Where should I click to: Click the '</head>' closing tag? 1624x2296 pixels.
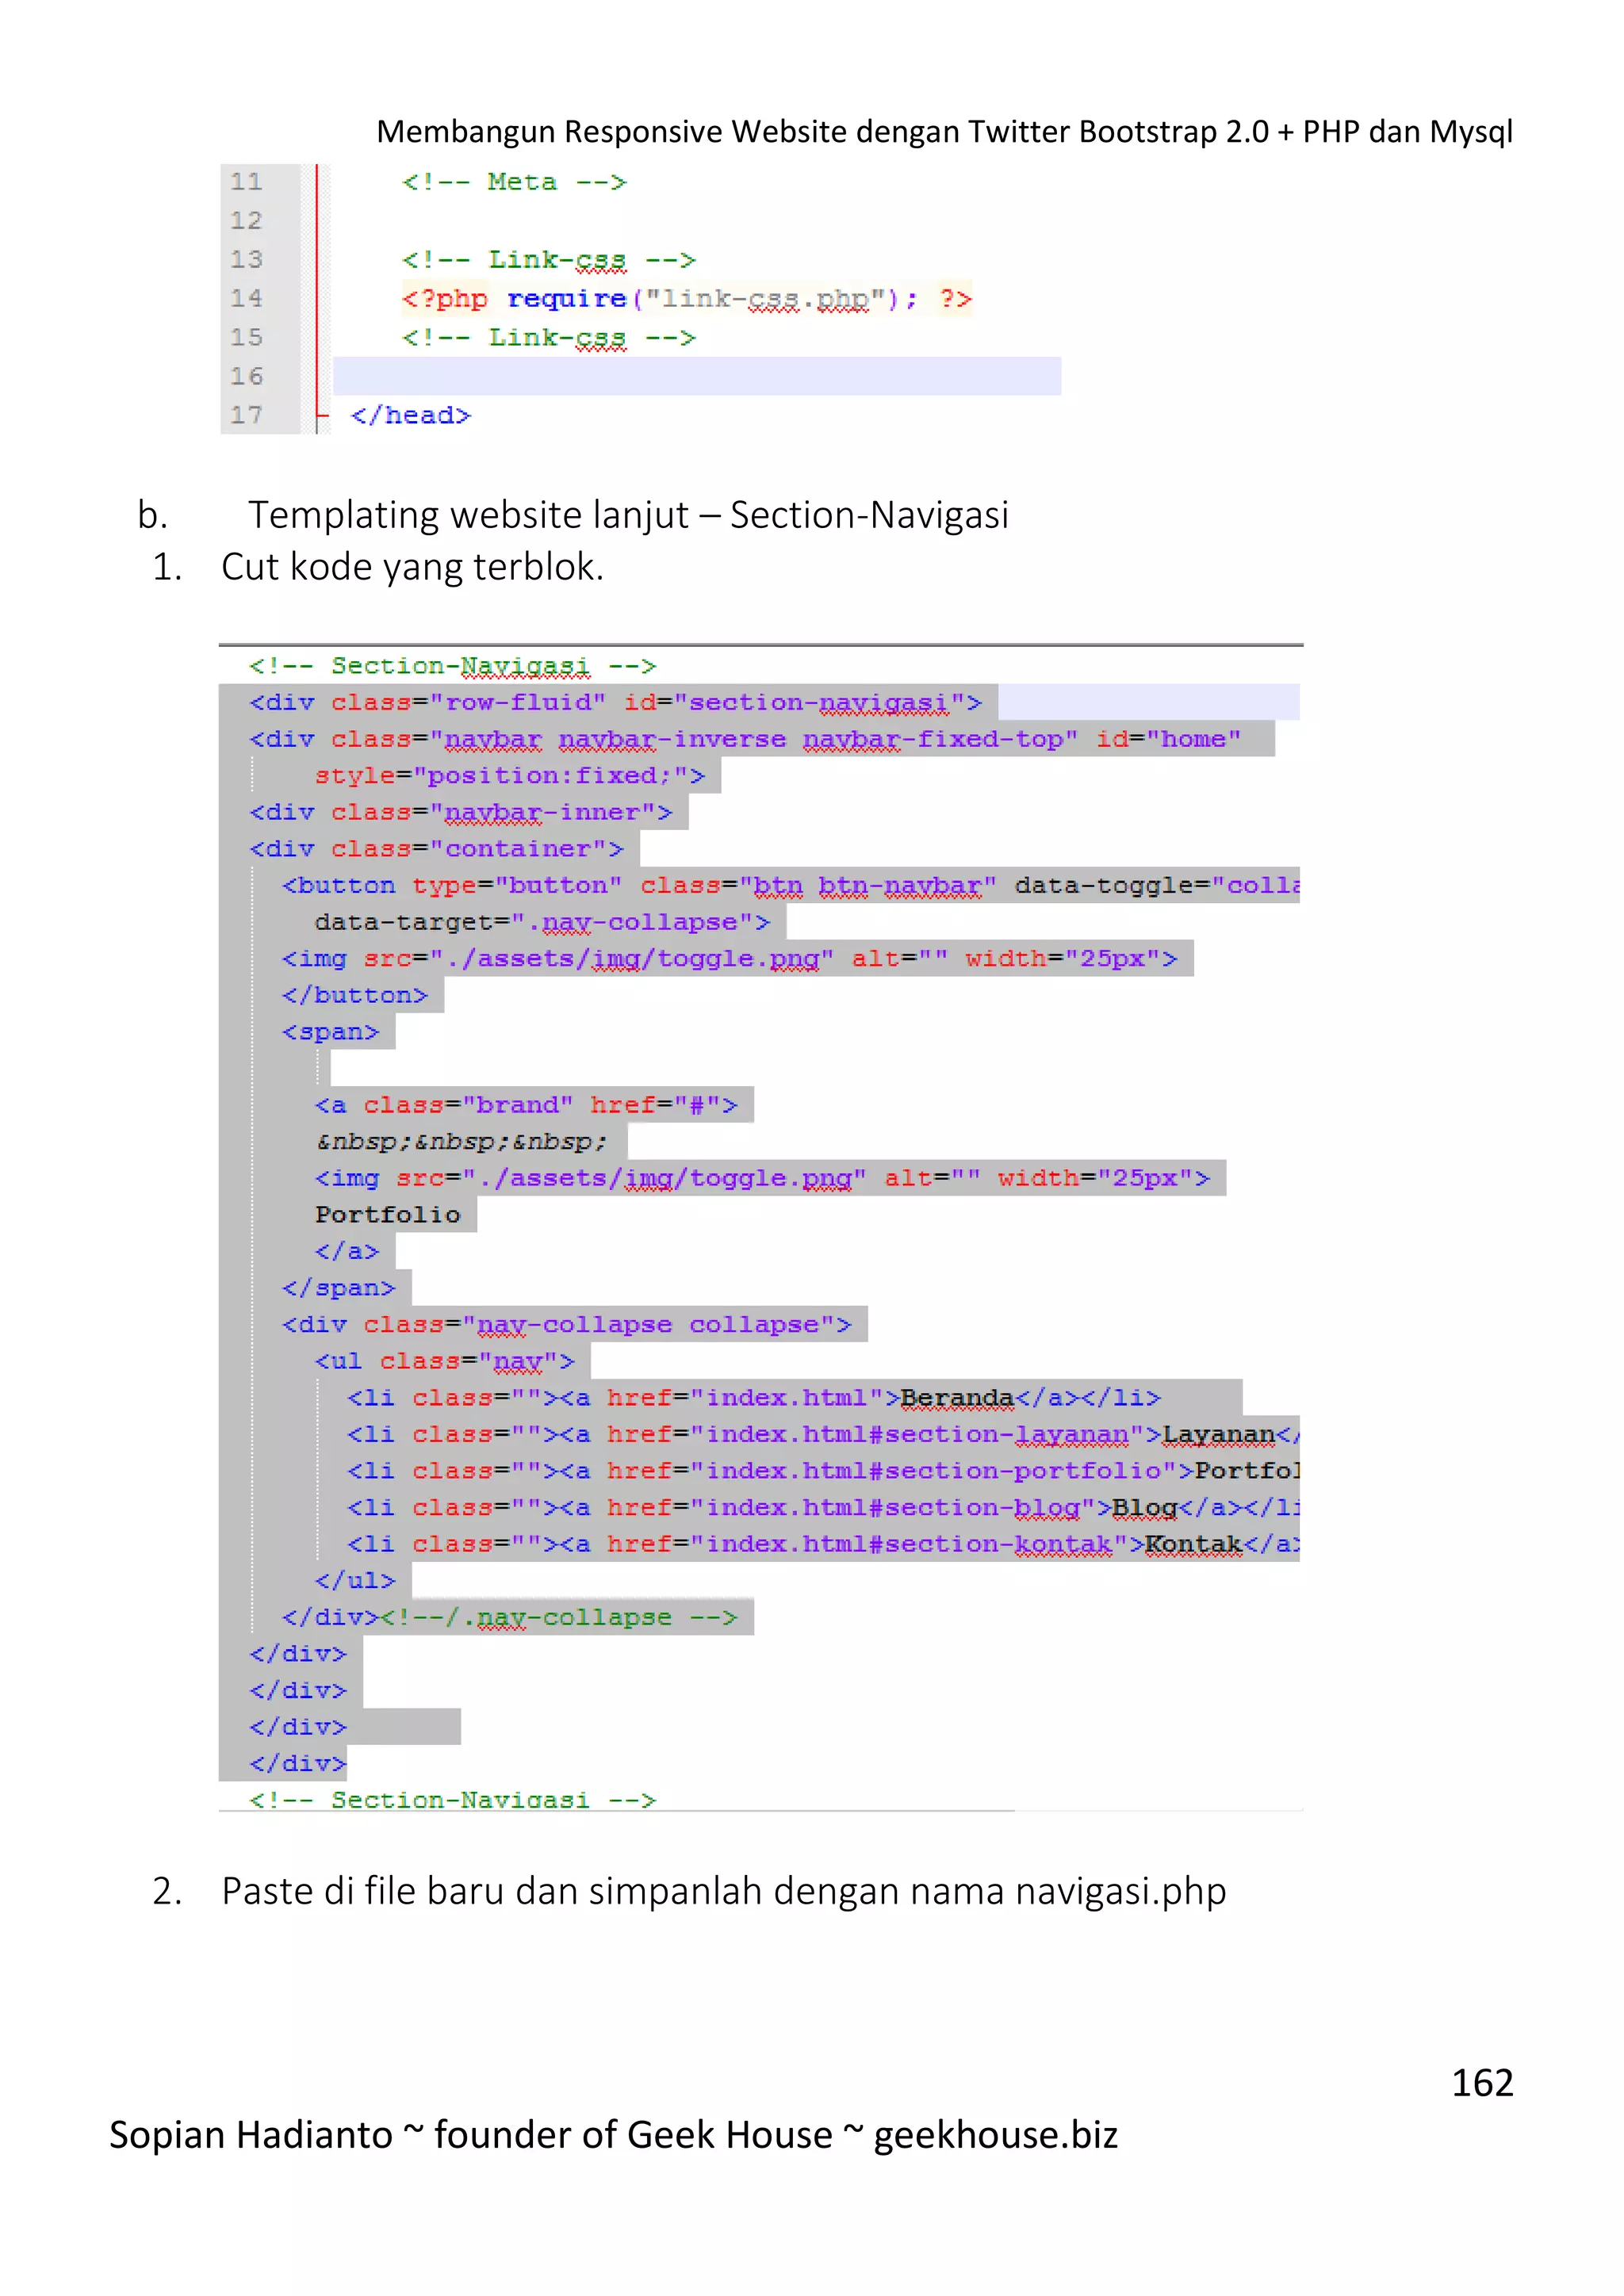pos(410,415)
